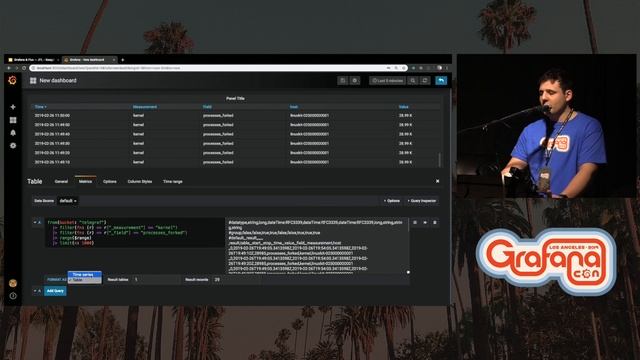The width and height of the screenshot is (640, 360).
Task: Toggle query A visibility eye icon
Action: [x=425, y=222]
